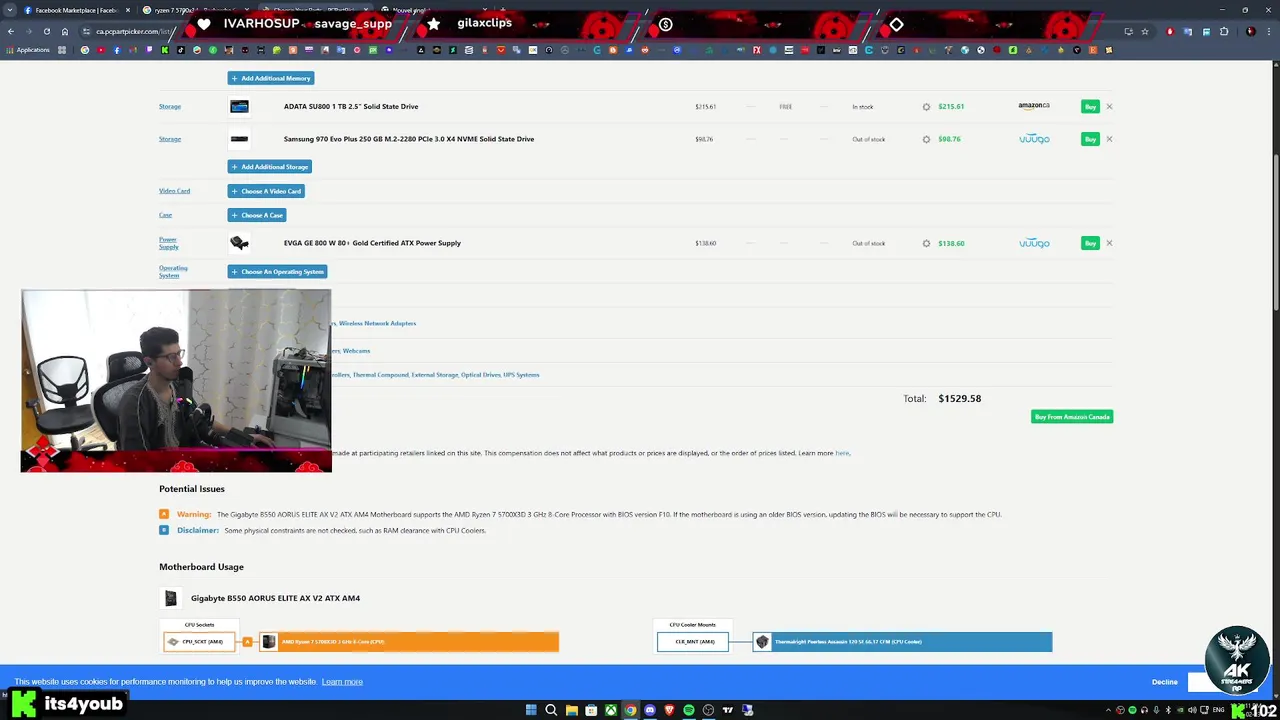1280x720 pixels.
Task: Click the blue Thermalright Peerless Assassin bar
Action: (903, 642)
